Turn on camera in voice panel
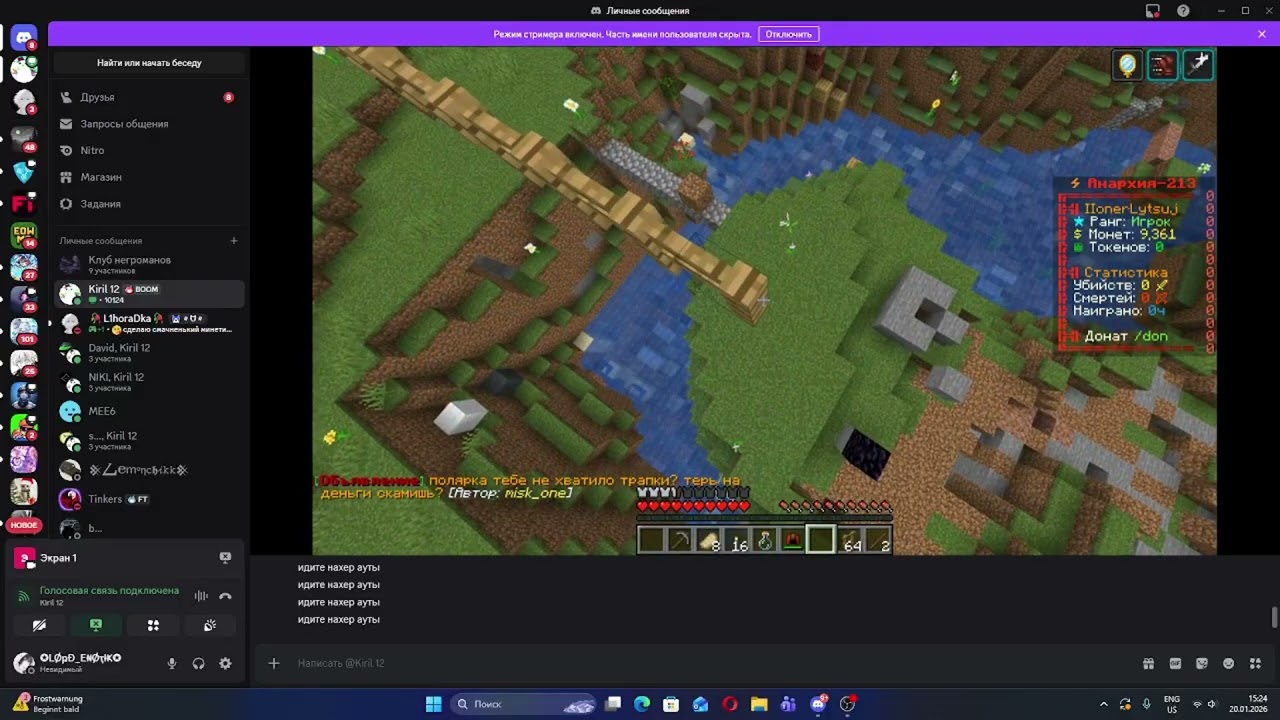Image resolution: width=1280 pixels, height=720 pixels. (x=39, y=625)
